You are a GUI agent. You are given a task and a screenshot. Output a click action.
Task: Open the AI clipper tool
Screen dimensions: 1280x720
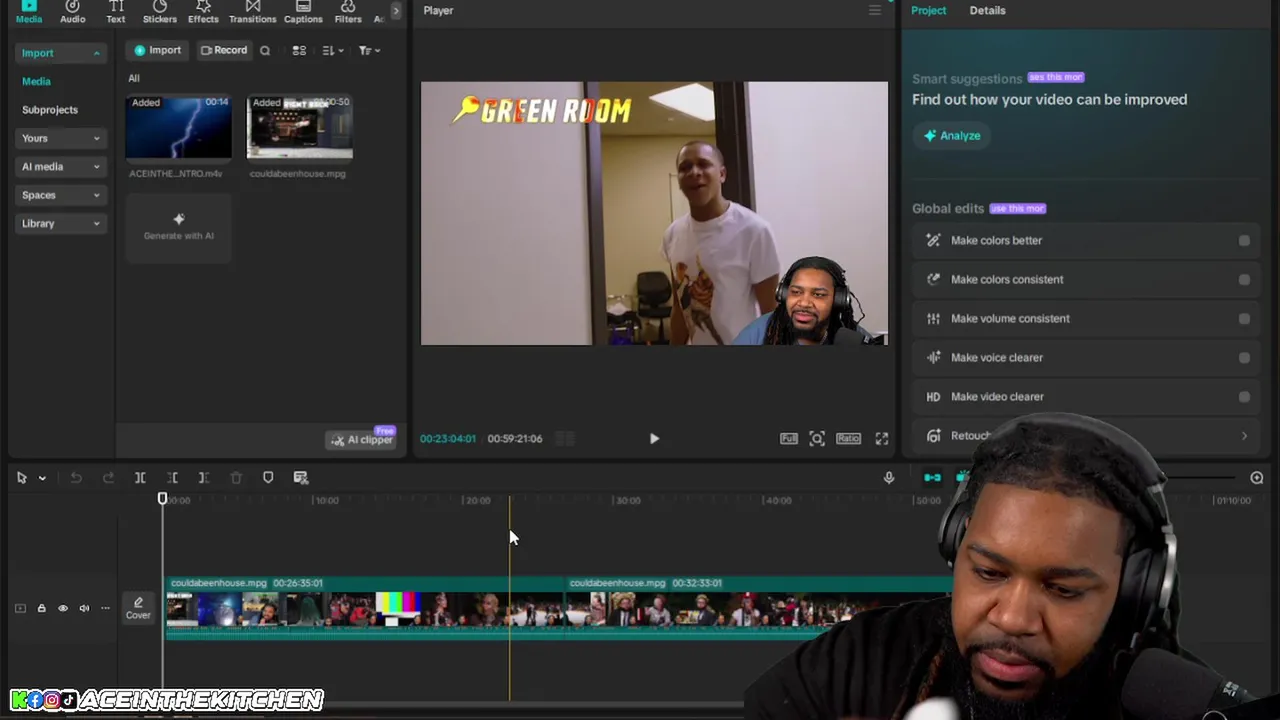[x=362, y=440]
